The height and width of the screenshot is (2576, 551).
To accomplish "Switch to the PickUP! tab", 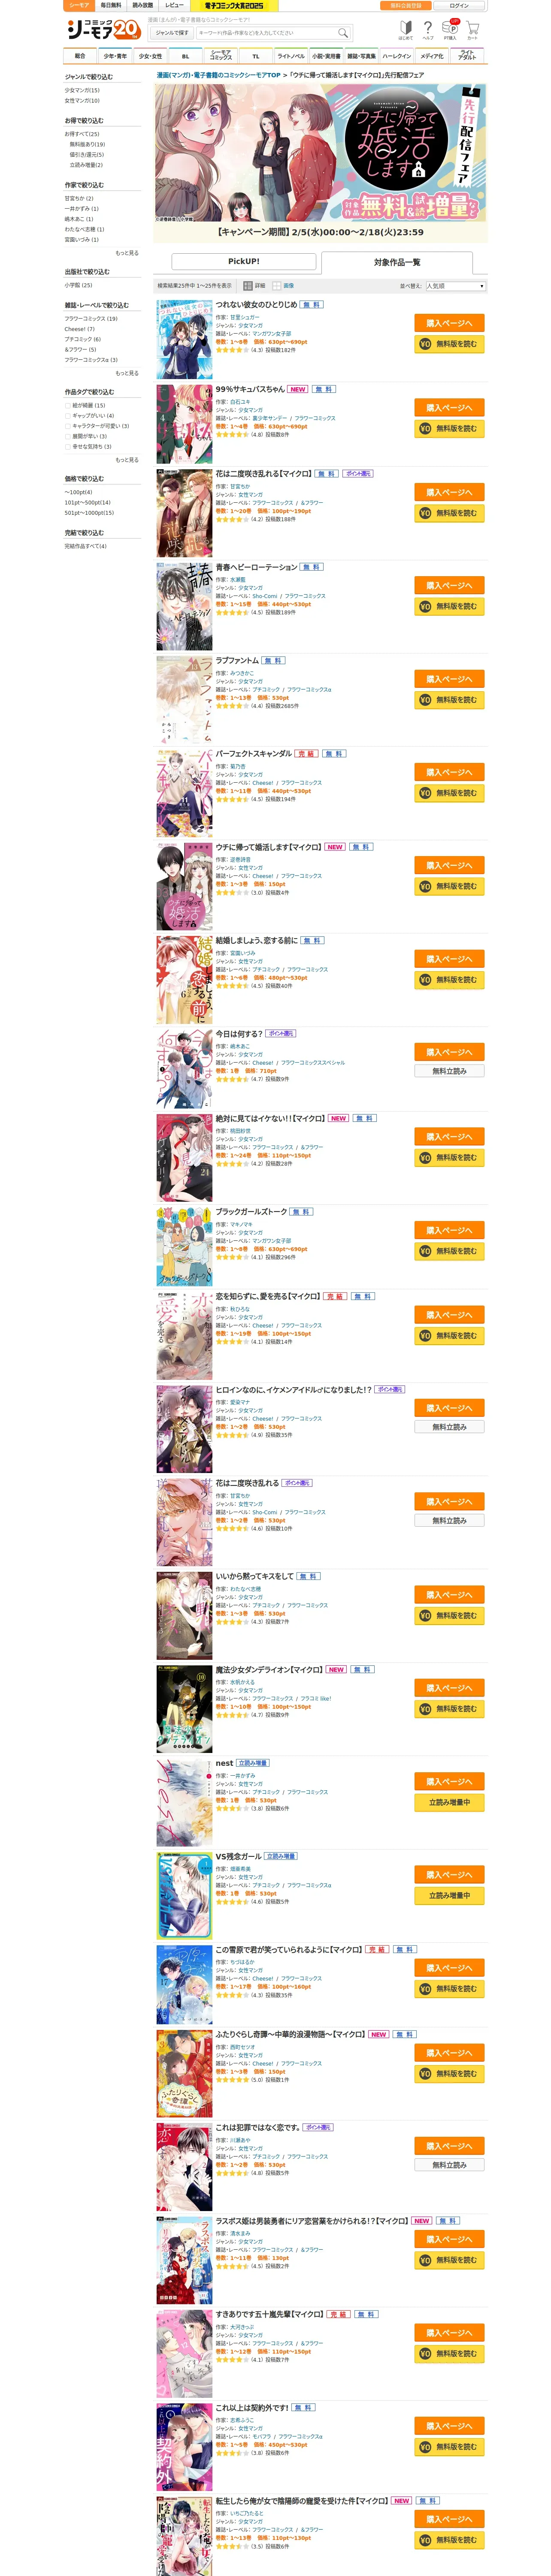I will click(244, 261).
